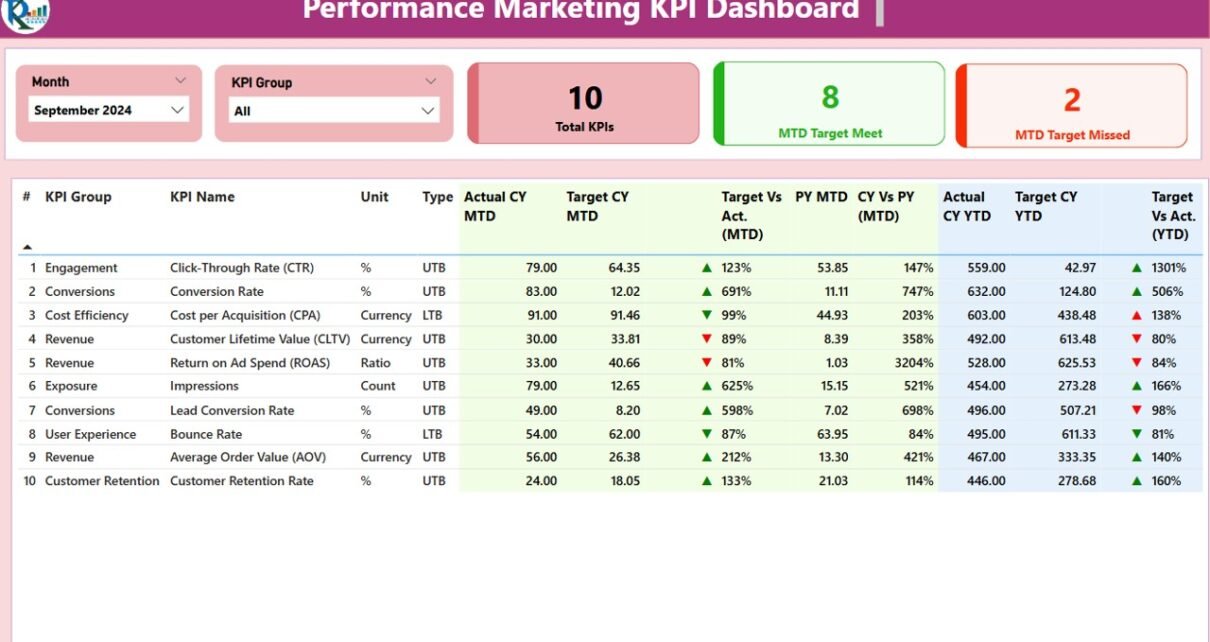The height and width of the screenshot is (642, 1210).
Task: Select the MTD Target Missed card
Action: pos(1072,106)
